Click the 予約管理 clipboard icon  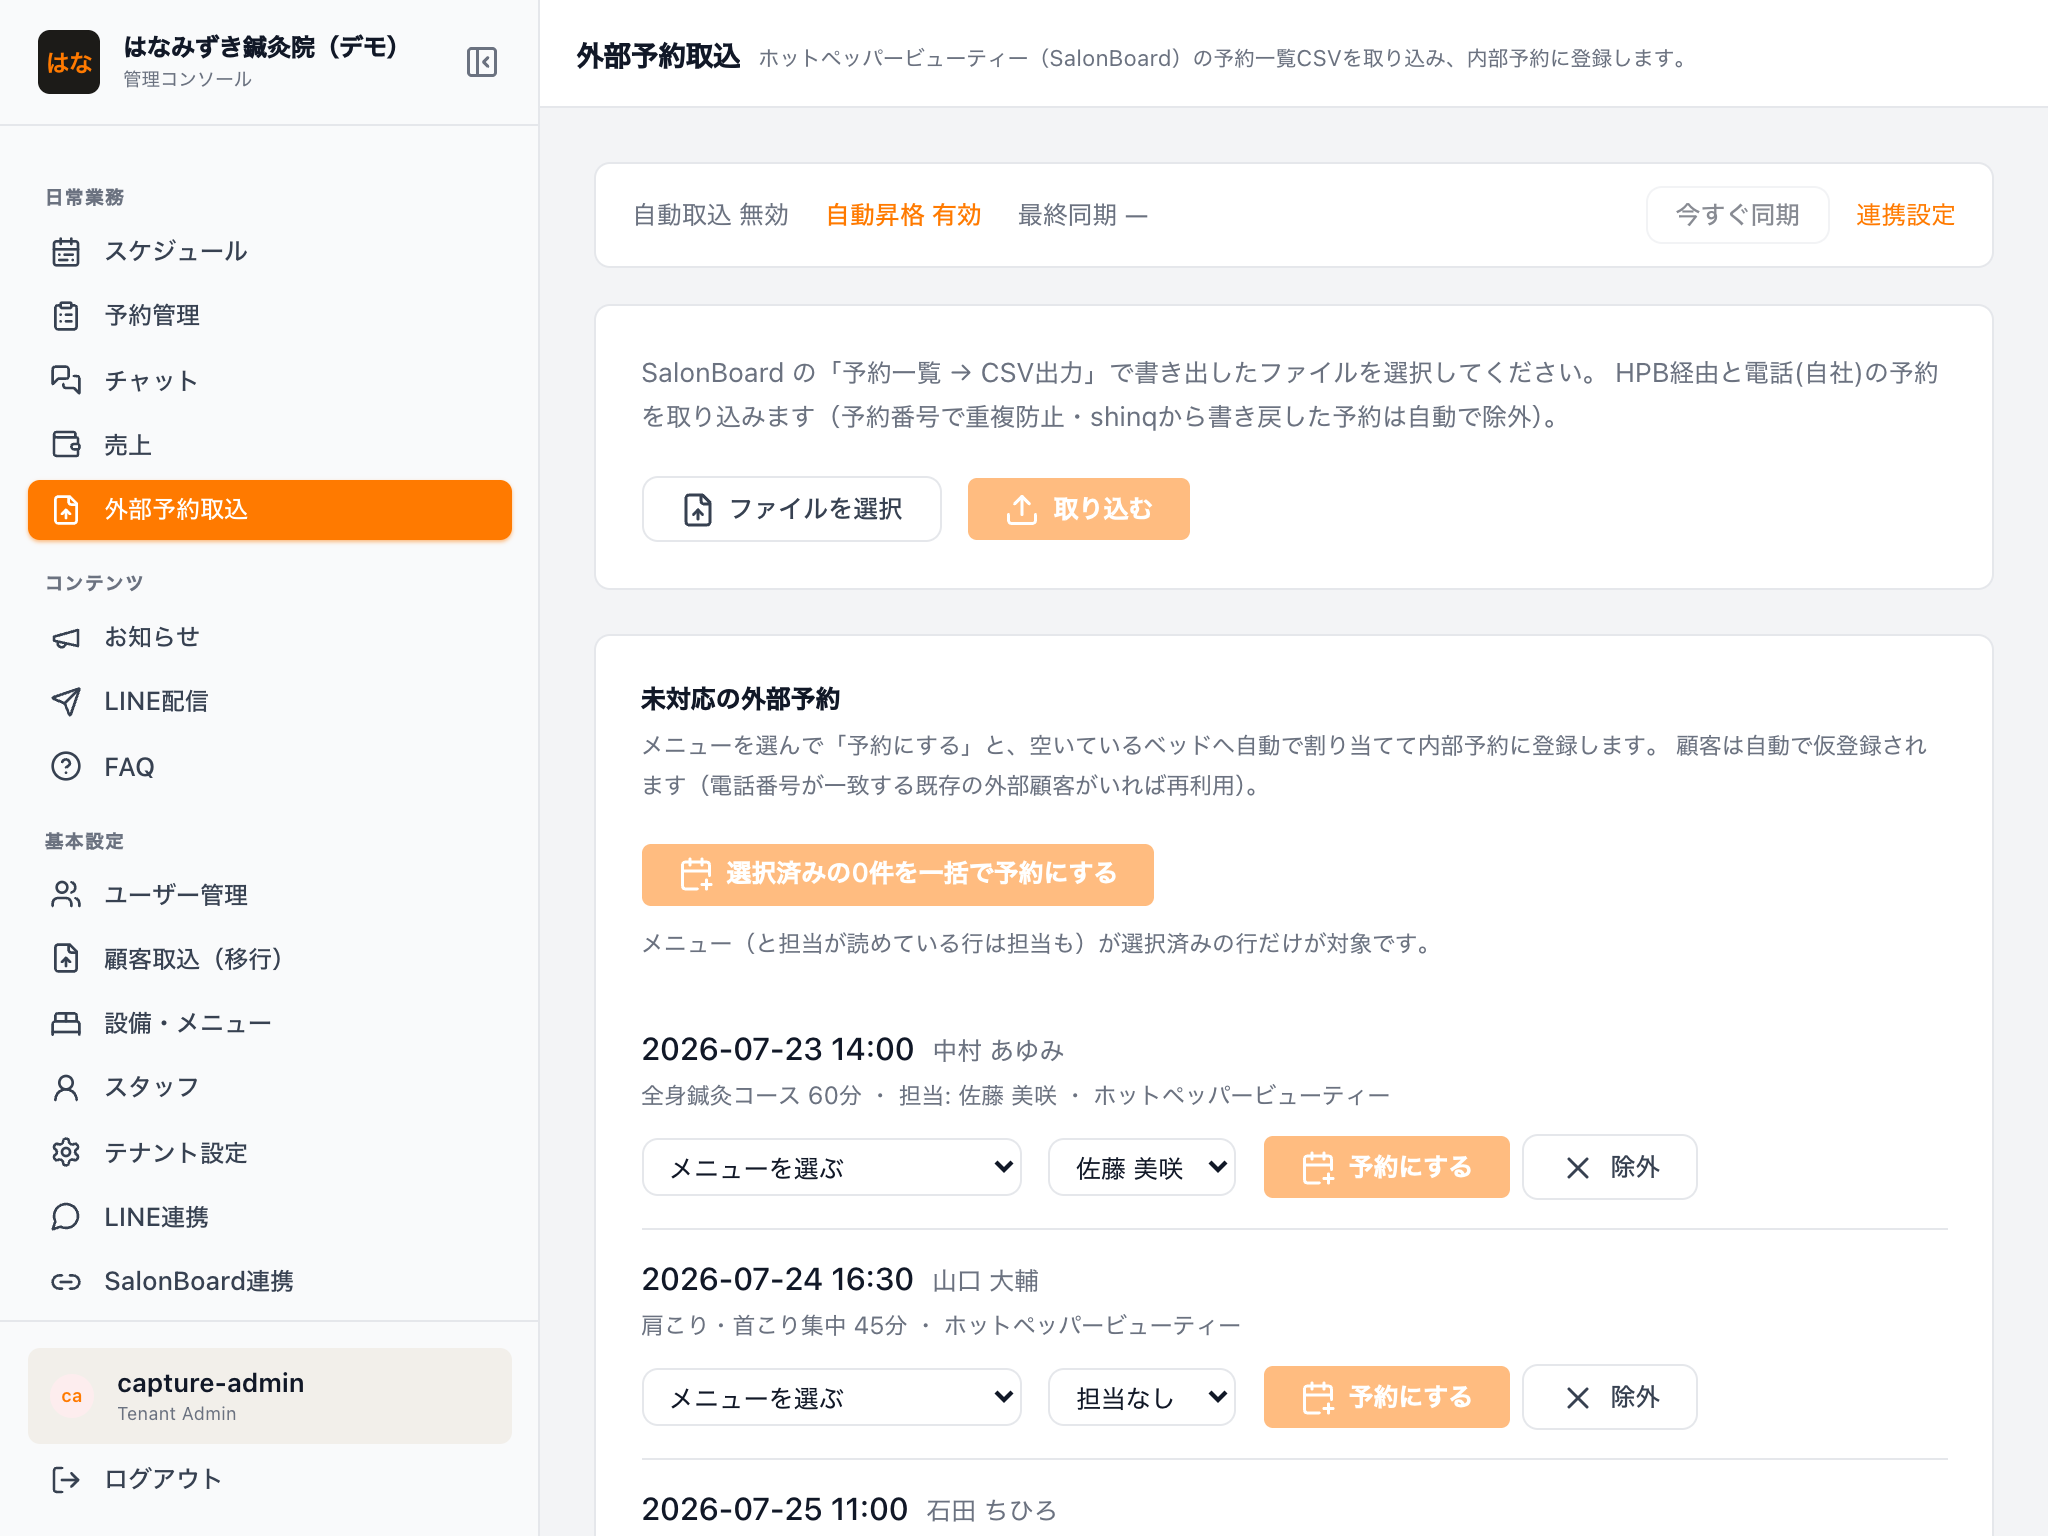(66, 316)
